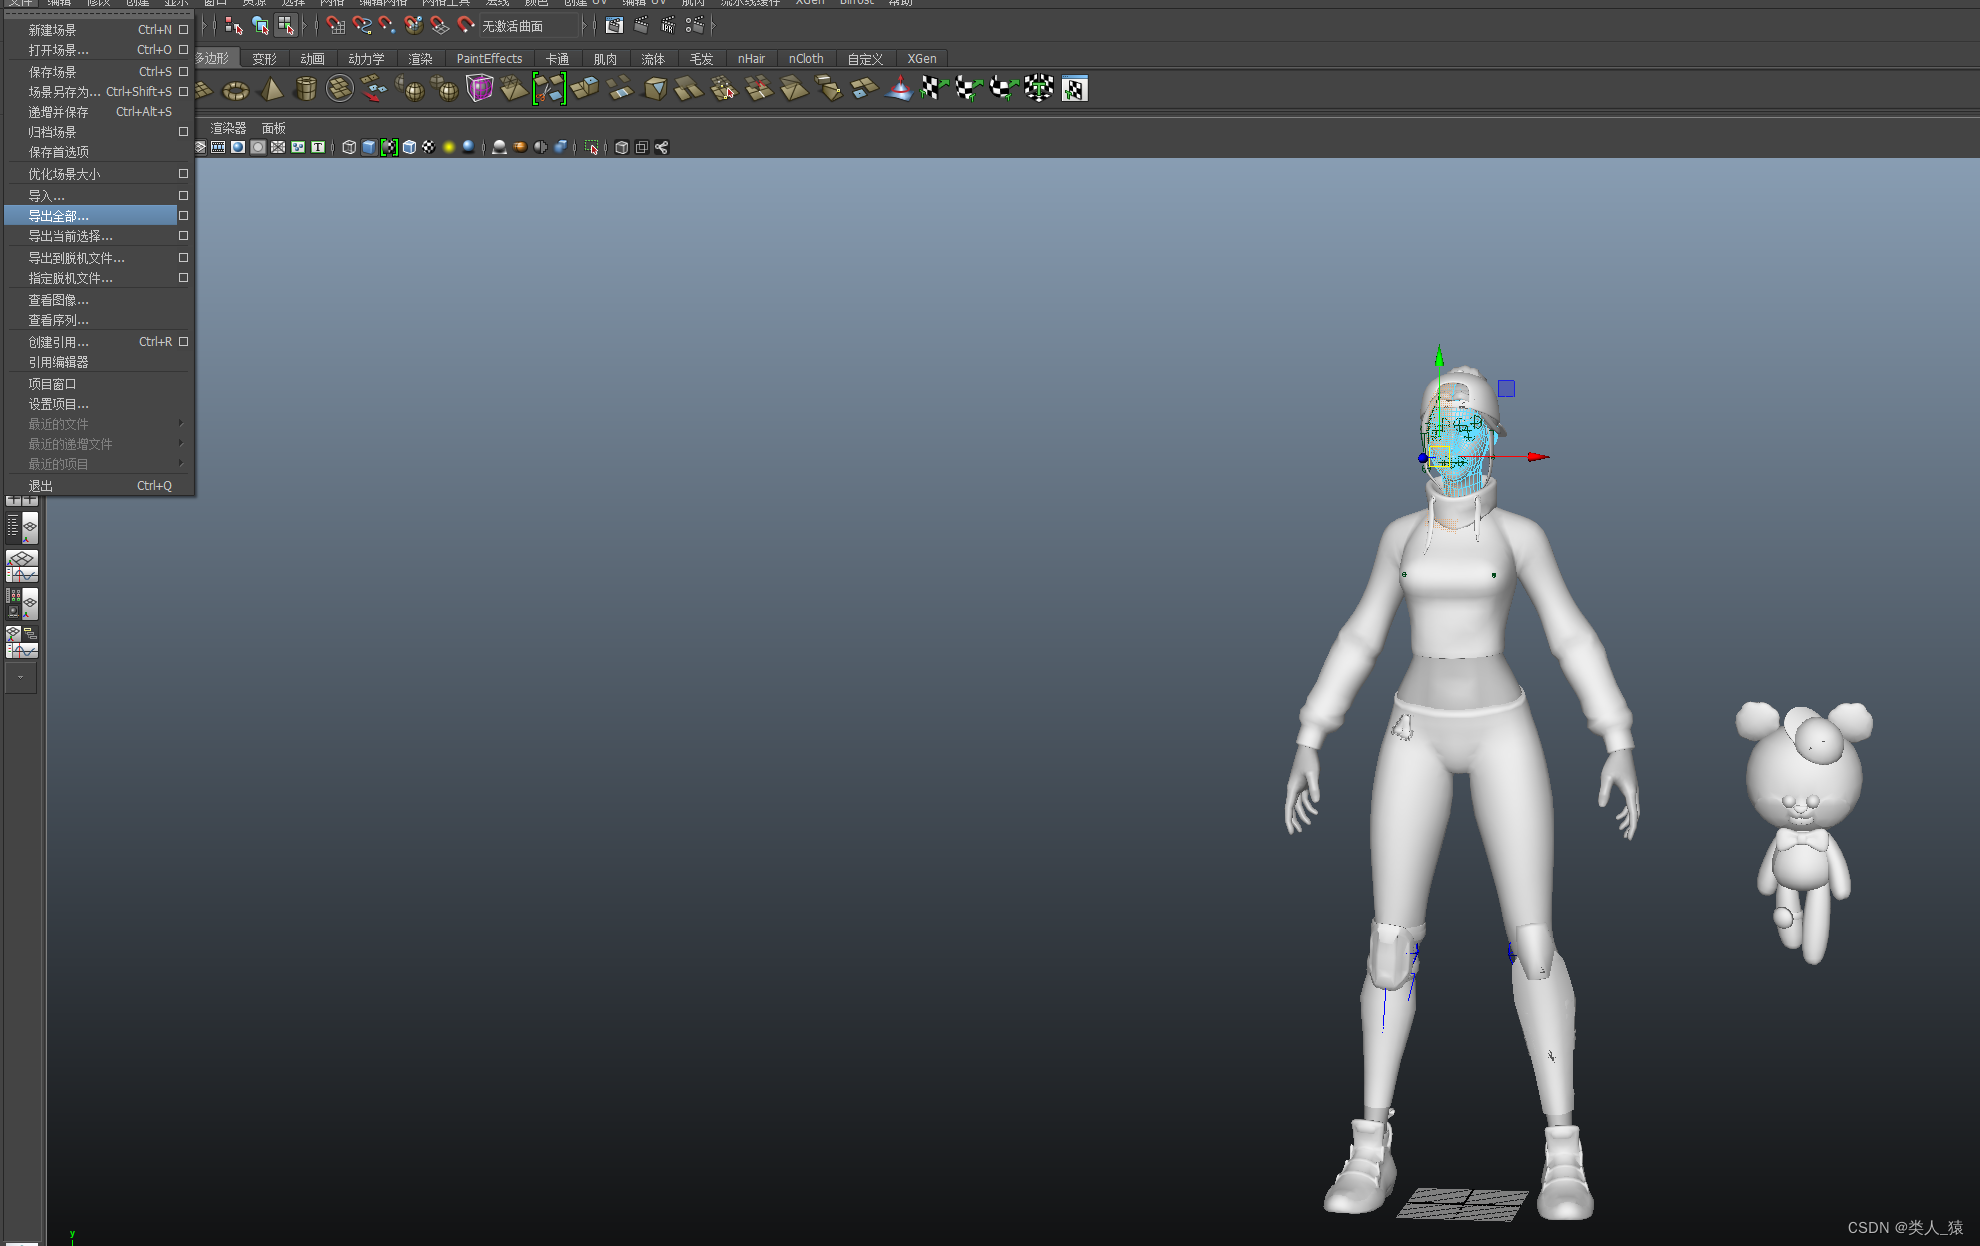
Task: Click the 无激活曲面 live surface field
Action: pos(531,26)
